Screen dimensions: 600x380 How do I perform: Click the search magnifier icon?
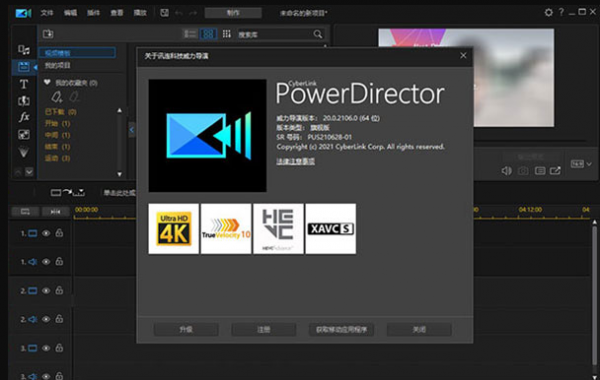318,34
